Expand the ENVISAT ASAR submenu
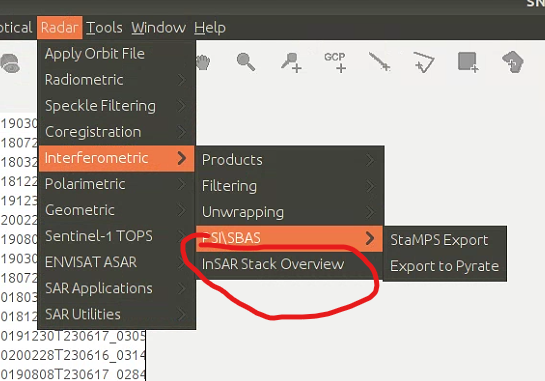545x381 pixels. coord(116,262)
